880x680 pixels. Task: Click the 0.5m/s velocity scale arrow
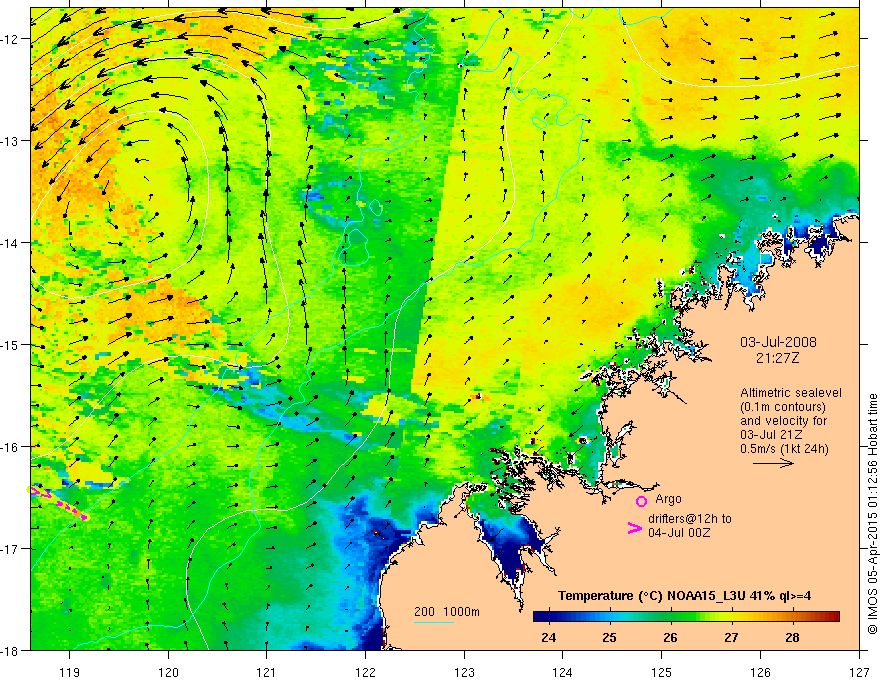(773, 463)
